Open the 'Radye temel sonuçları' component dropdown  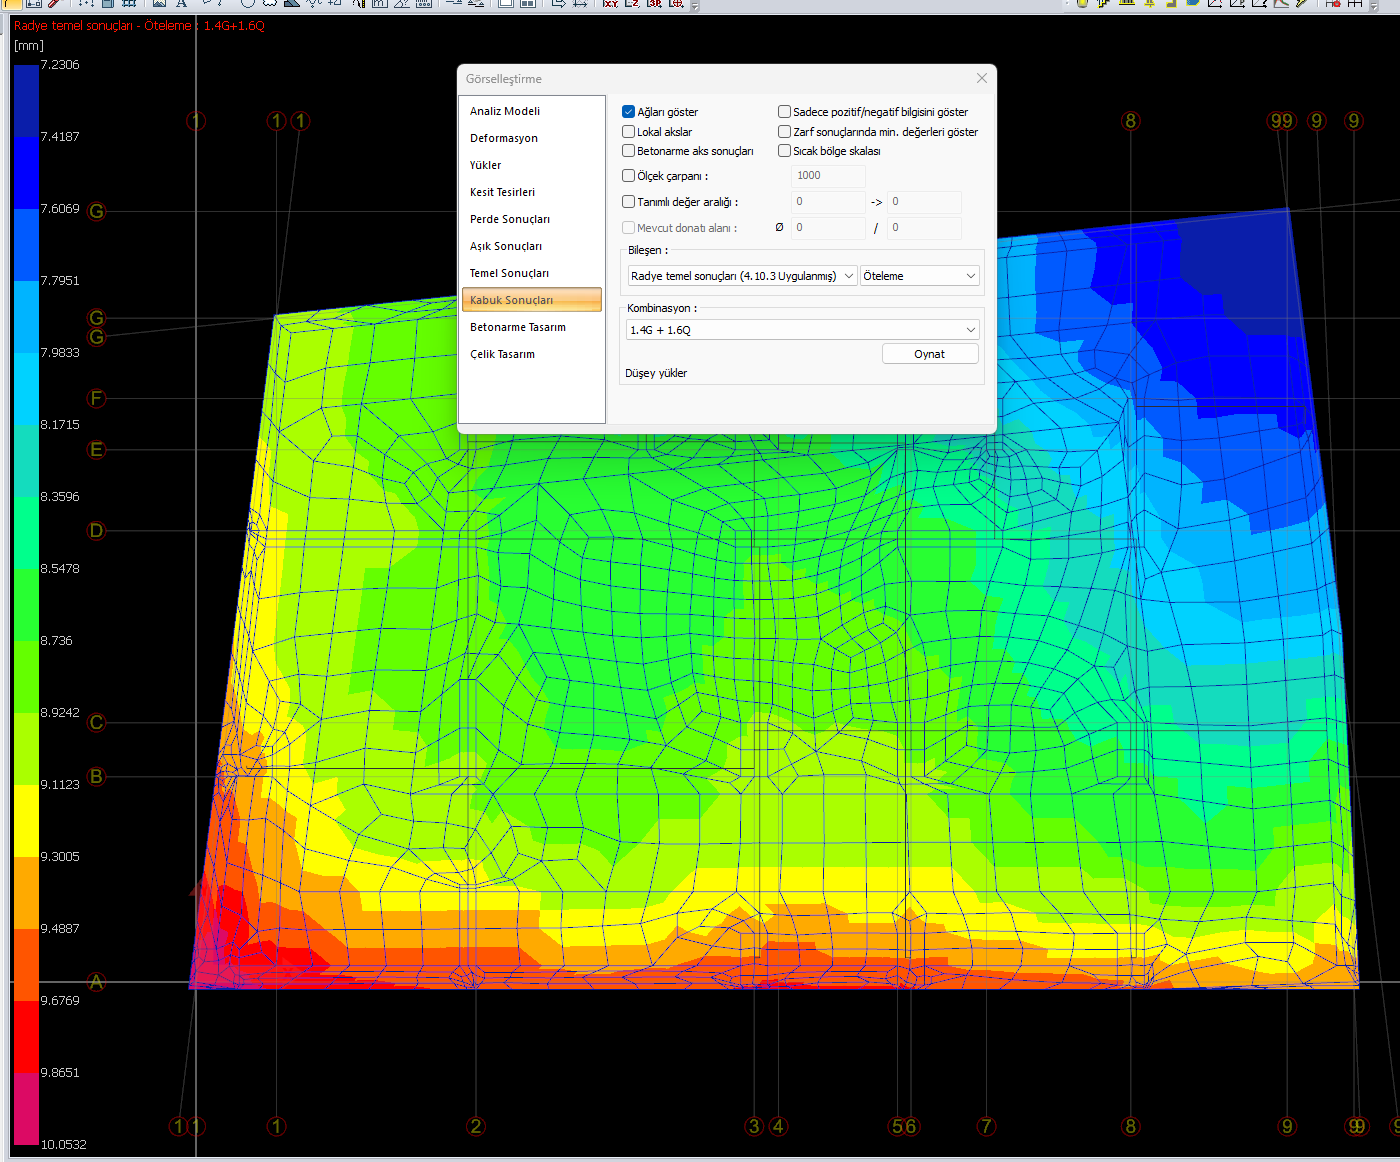742,276
